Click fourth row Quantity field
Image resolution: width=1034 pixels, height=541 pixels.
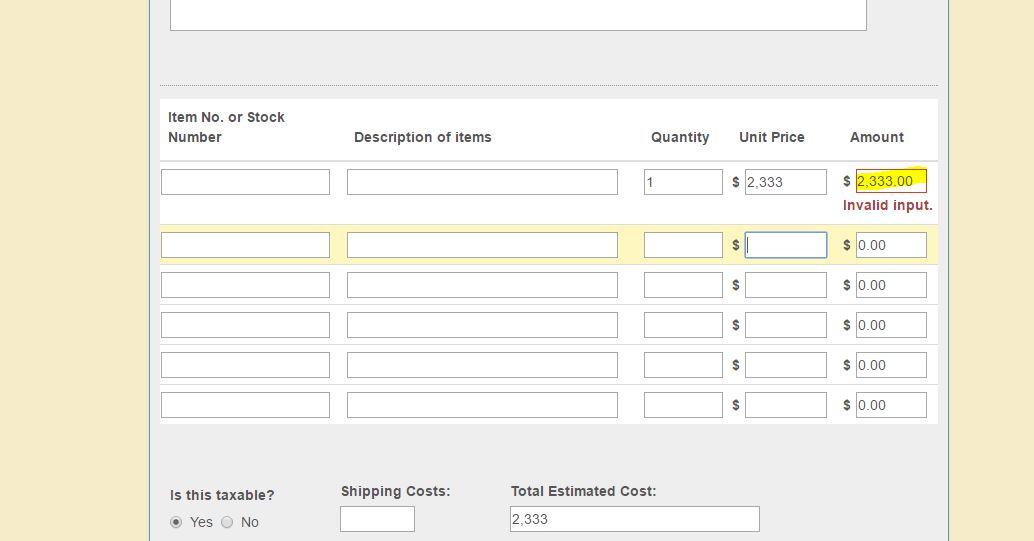point(683,325)
